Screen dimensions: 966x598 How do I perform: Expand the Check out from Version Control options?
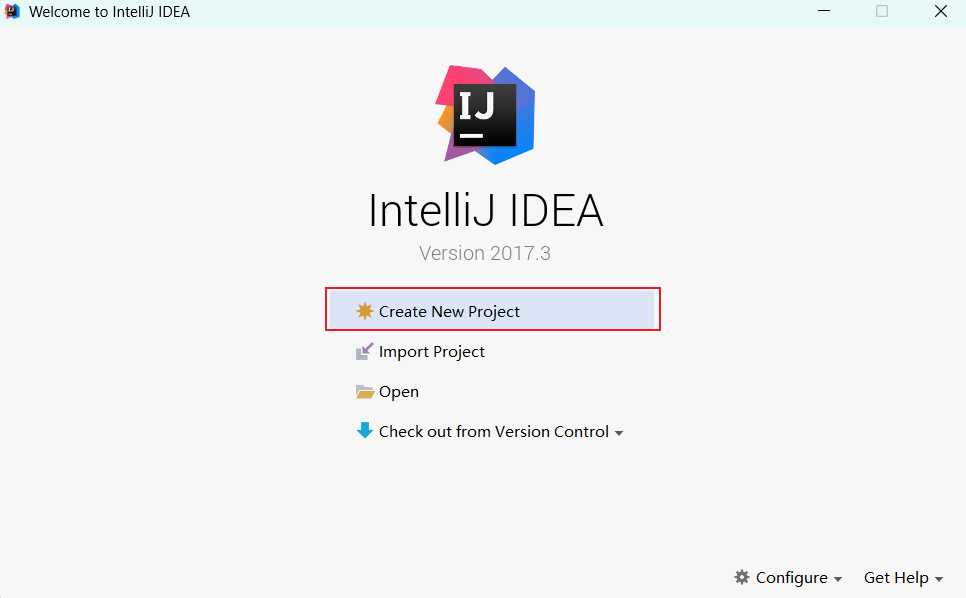click(619, 432)
